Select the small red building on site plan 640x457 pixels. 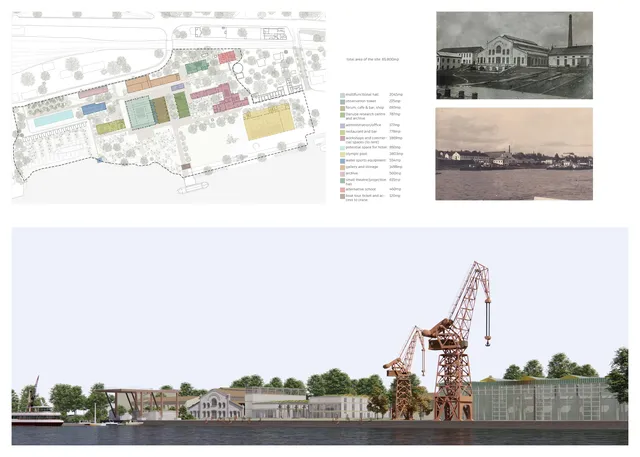227,58
